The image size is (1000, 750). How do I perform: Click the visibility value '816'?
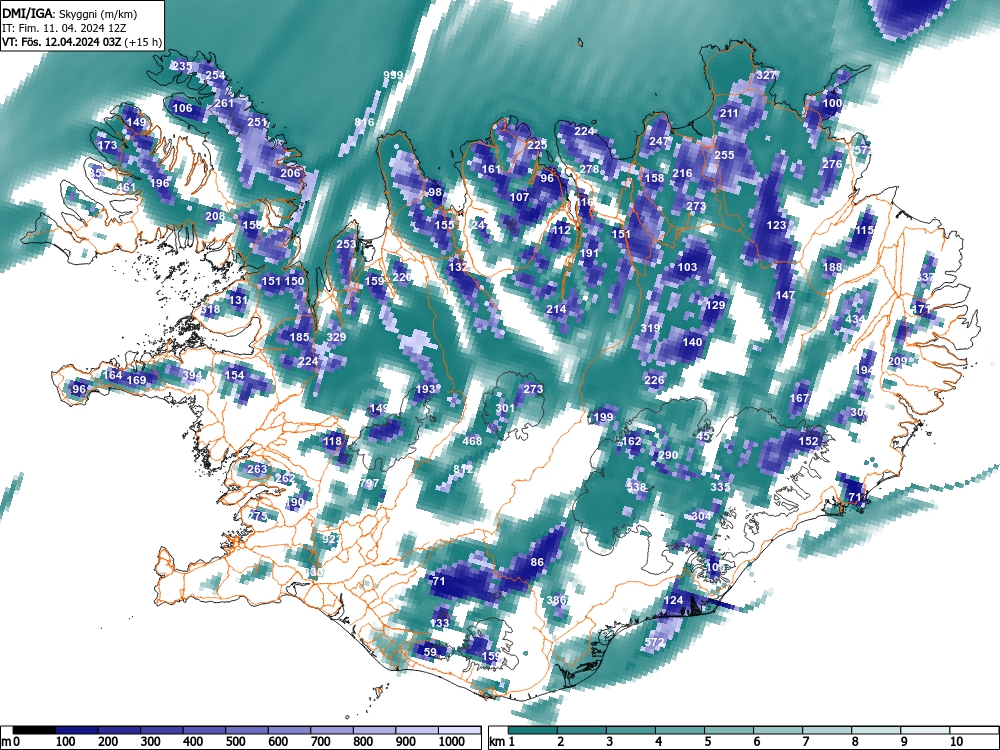364,122
